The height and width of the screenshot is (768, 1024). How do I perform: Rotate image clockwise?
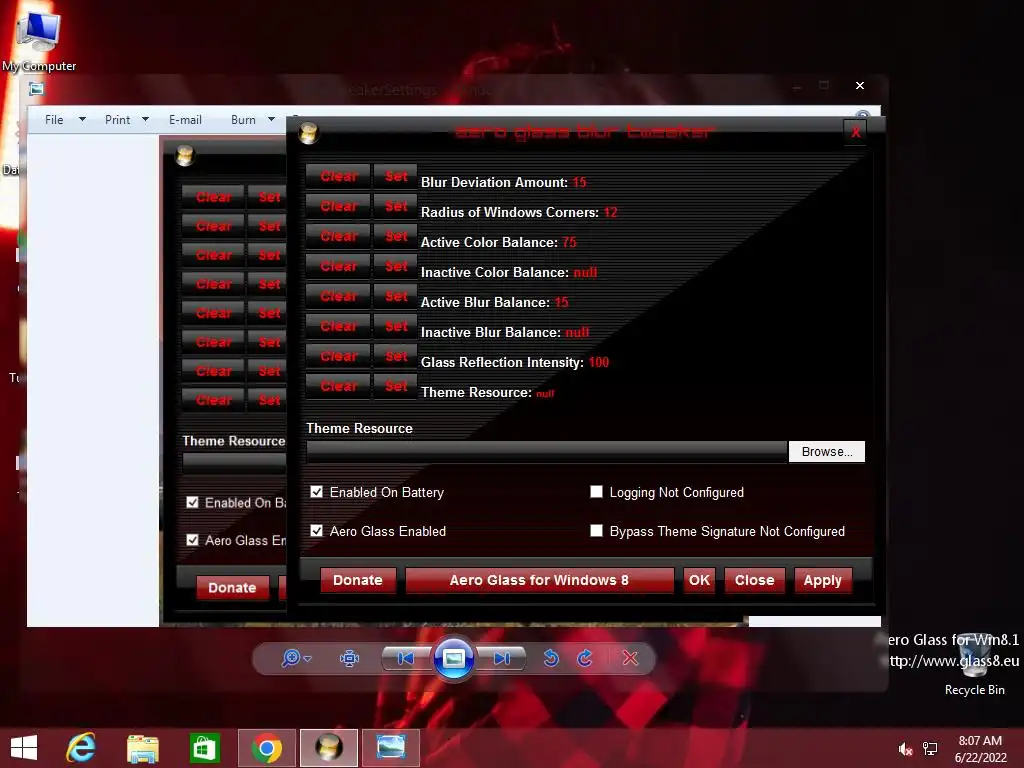coord(585,658)
